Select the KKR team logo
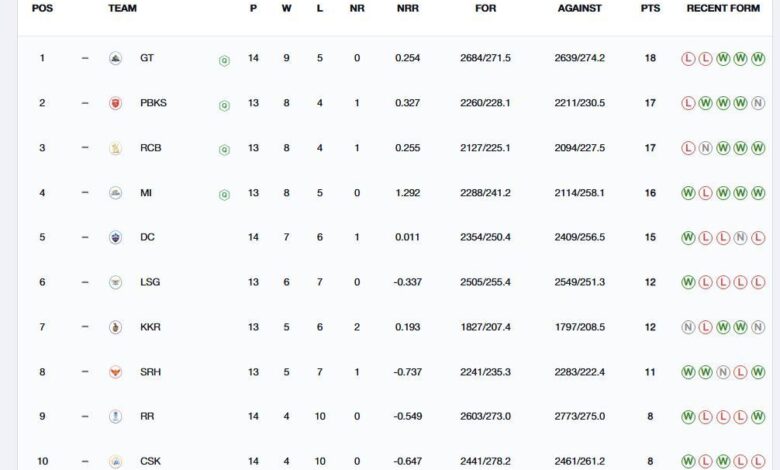Screen dimensions: 780x470 pos(115,327)
